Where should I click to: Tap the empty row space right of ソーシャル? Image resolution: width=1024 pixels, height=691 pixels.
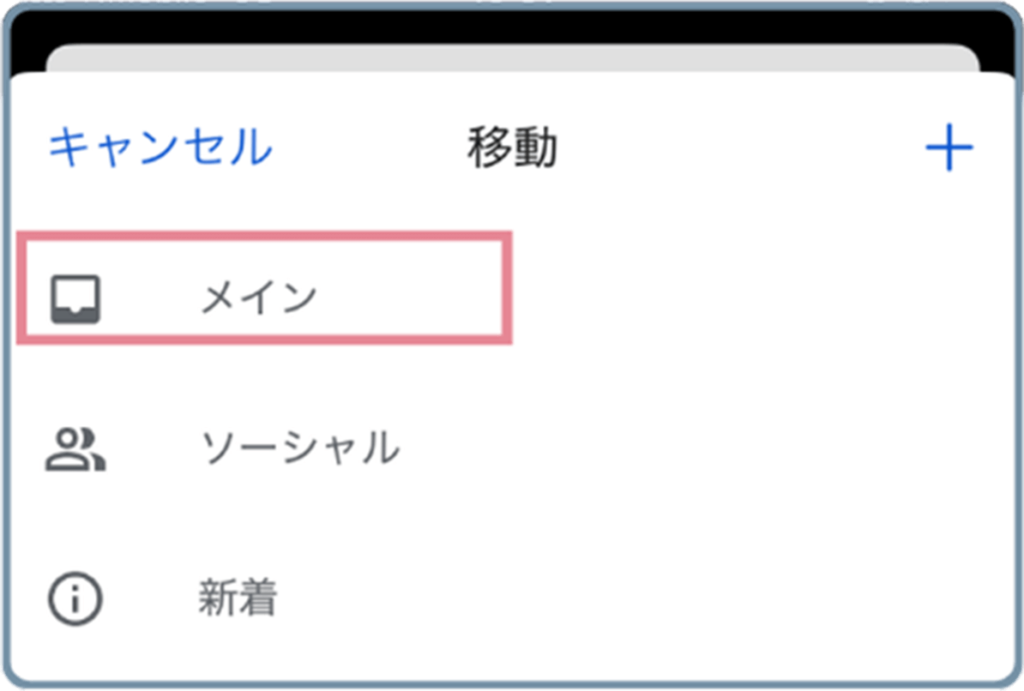pyautogui.click(x=705, y=449)
